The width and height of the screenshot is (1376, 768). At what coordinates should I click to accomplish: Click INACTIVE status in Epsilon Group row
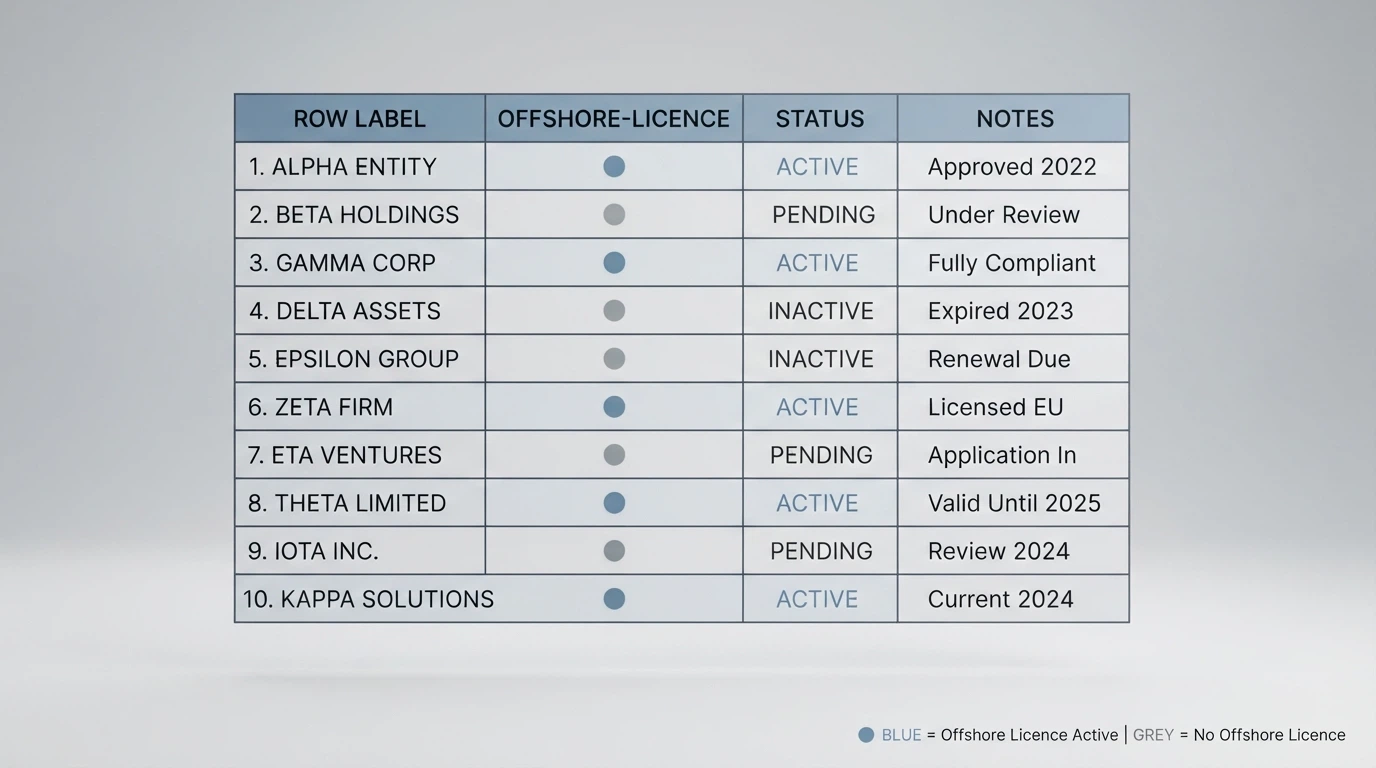pyautogui.click(x=821, y=359)
